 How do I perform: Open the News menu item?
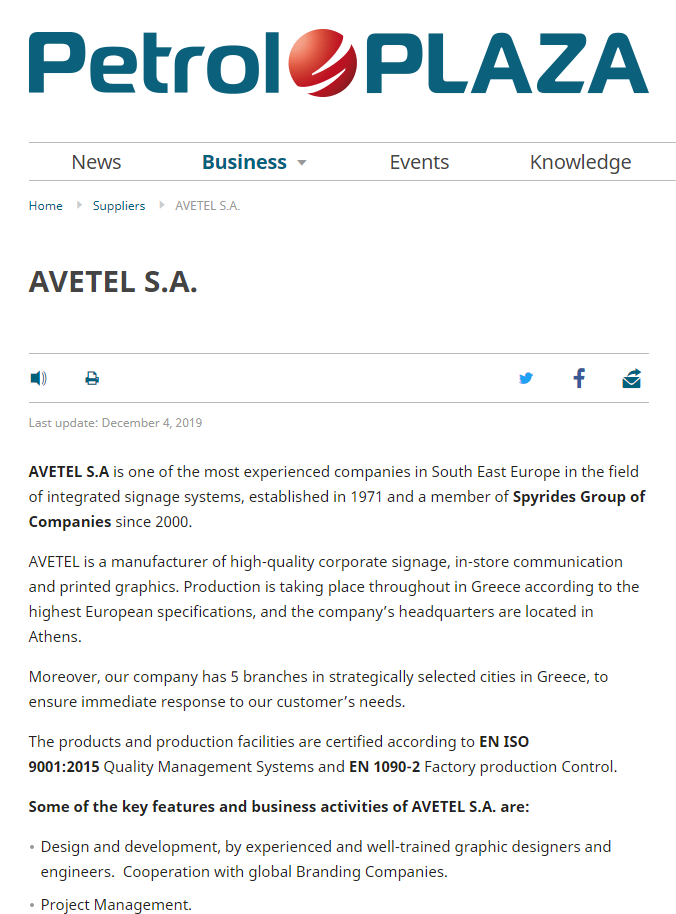pyautogui.click(x=96, y=162)
